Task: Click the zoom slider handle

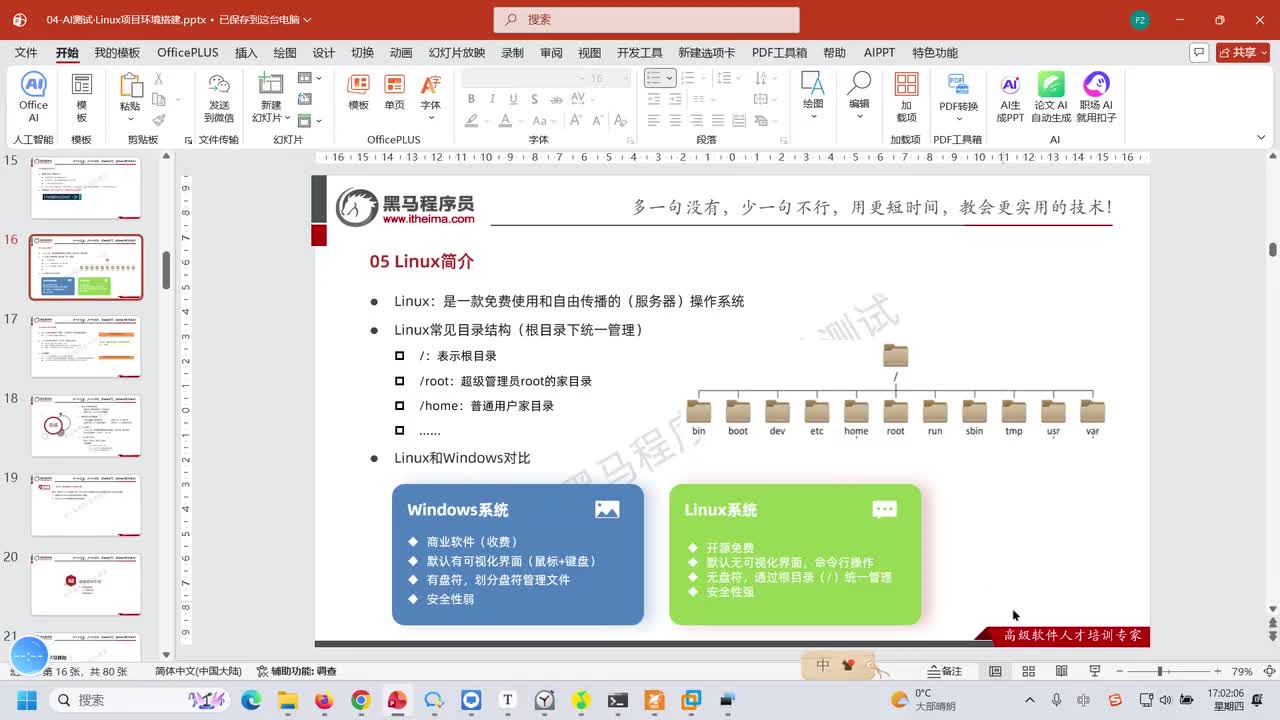Action: point(1160,671)
